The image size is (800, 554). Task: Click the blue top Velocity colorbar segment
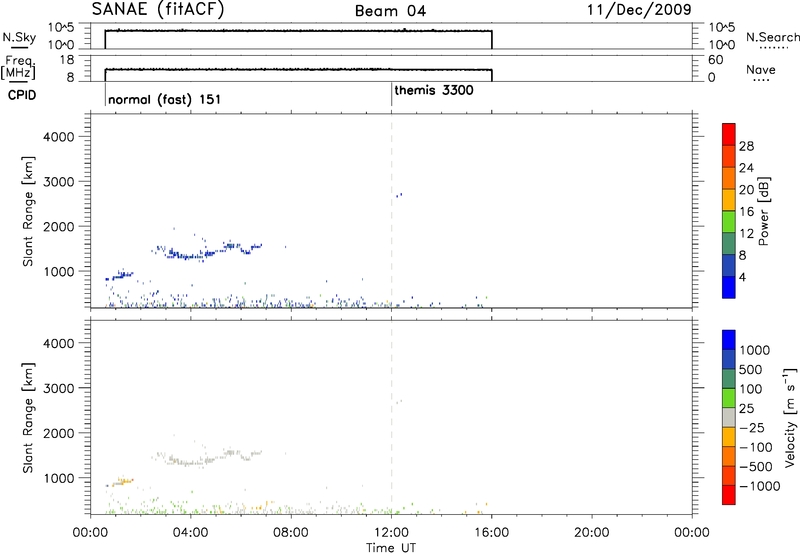pyautogui.click(x=729, y=340)
